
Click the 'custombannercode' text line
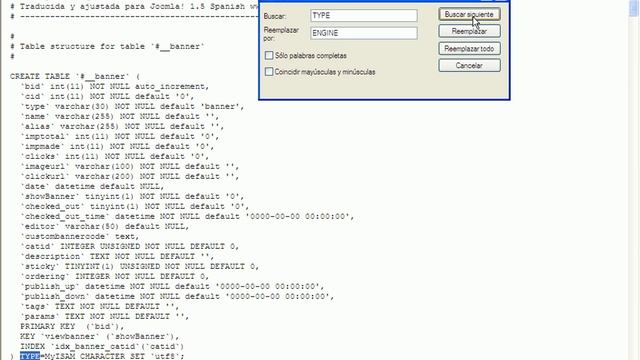(x=80, y=236)
